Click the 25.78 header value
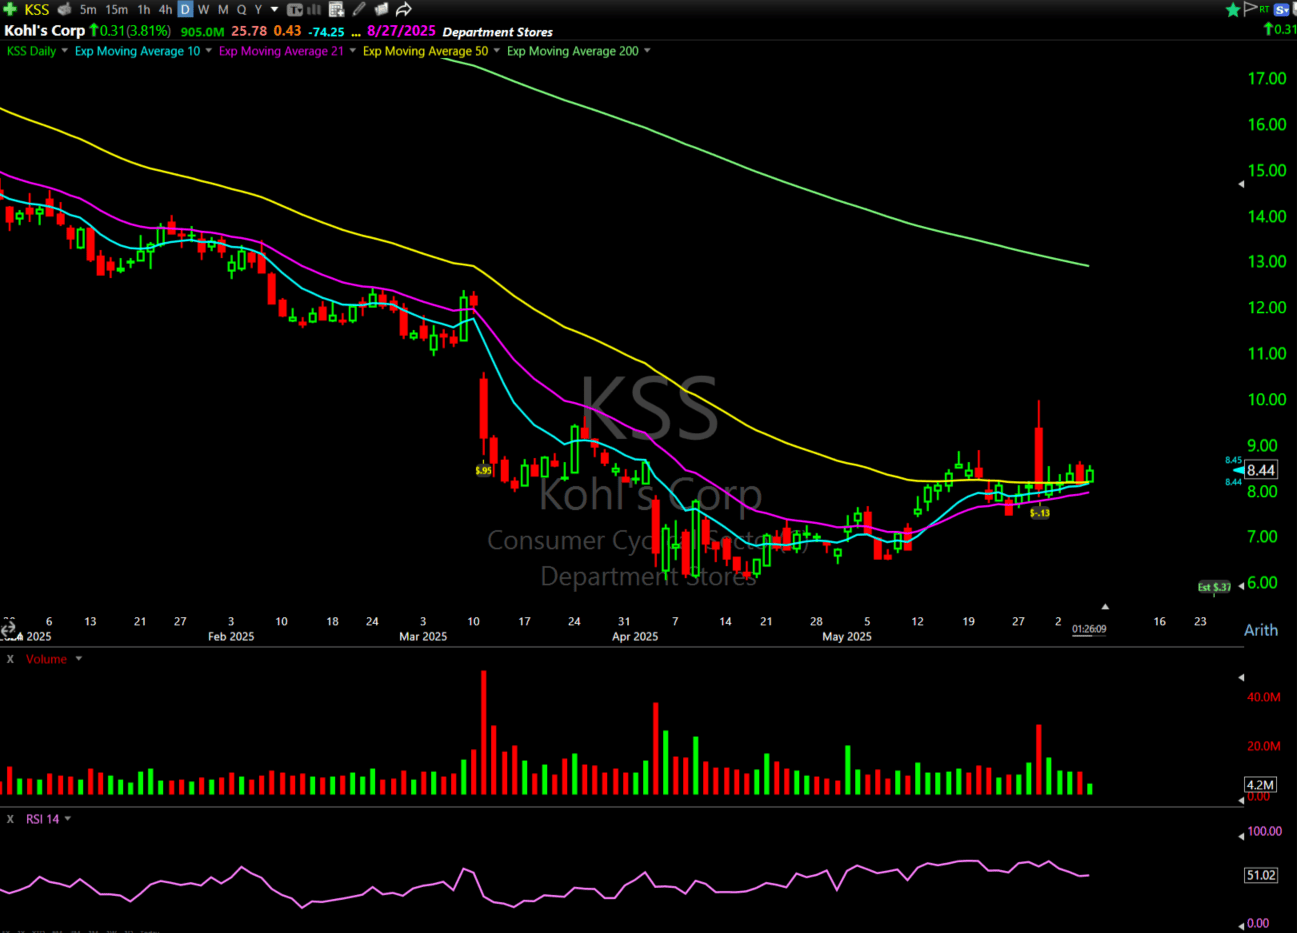 (x=249, y=31)
